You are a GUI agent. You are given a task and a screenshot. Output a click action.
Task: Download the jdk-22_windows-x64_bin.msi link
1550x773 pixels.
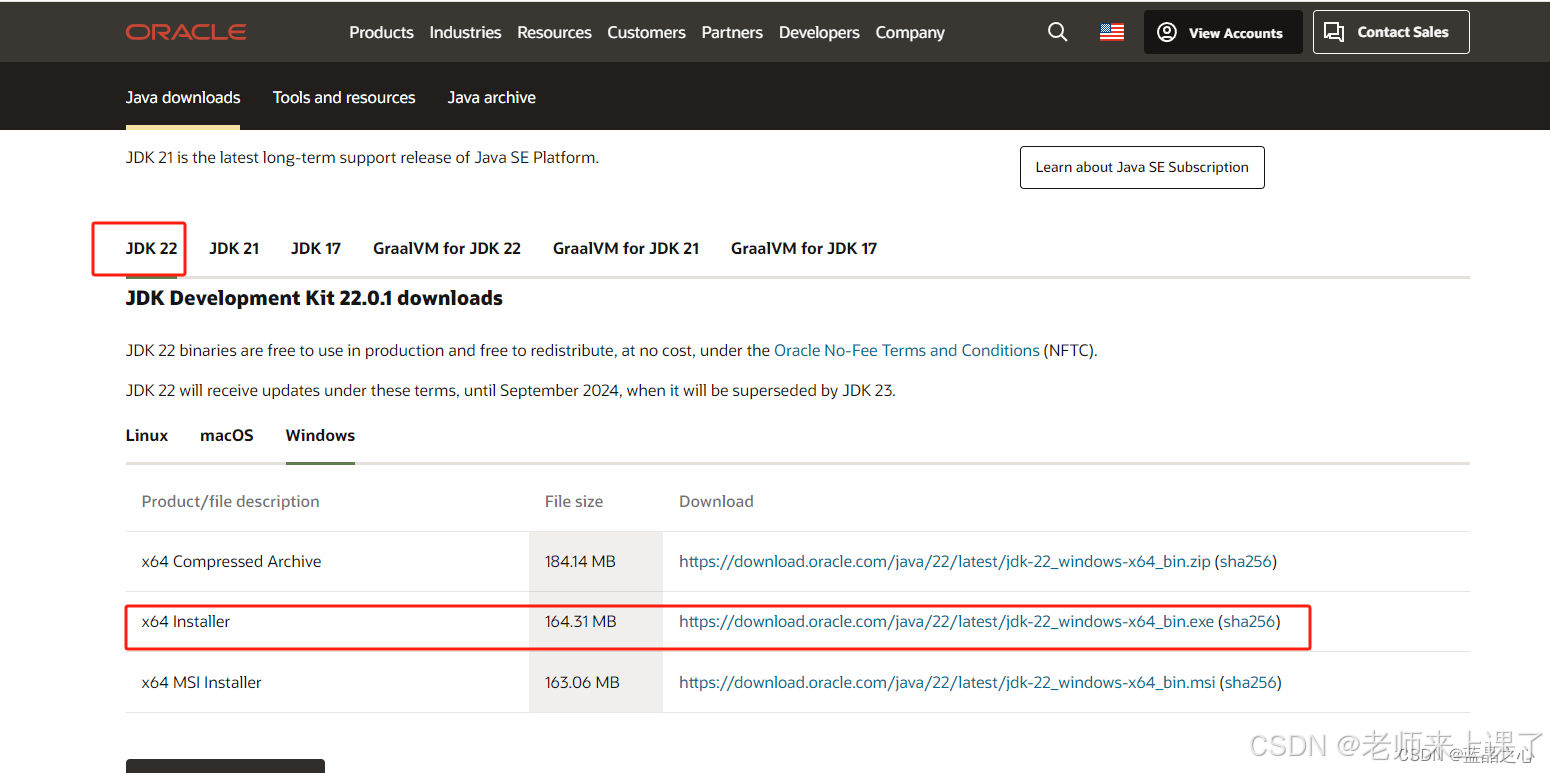947,682
